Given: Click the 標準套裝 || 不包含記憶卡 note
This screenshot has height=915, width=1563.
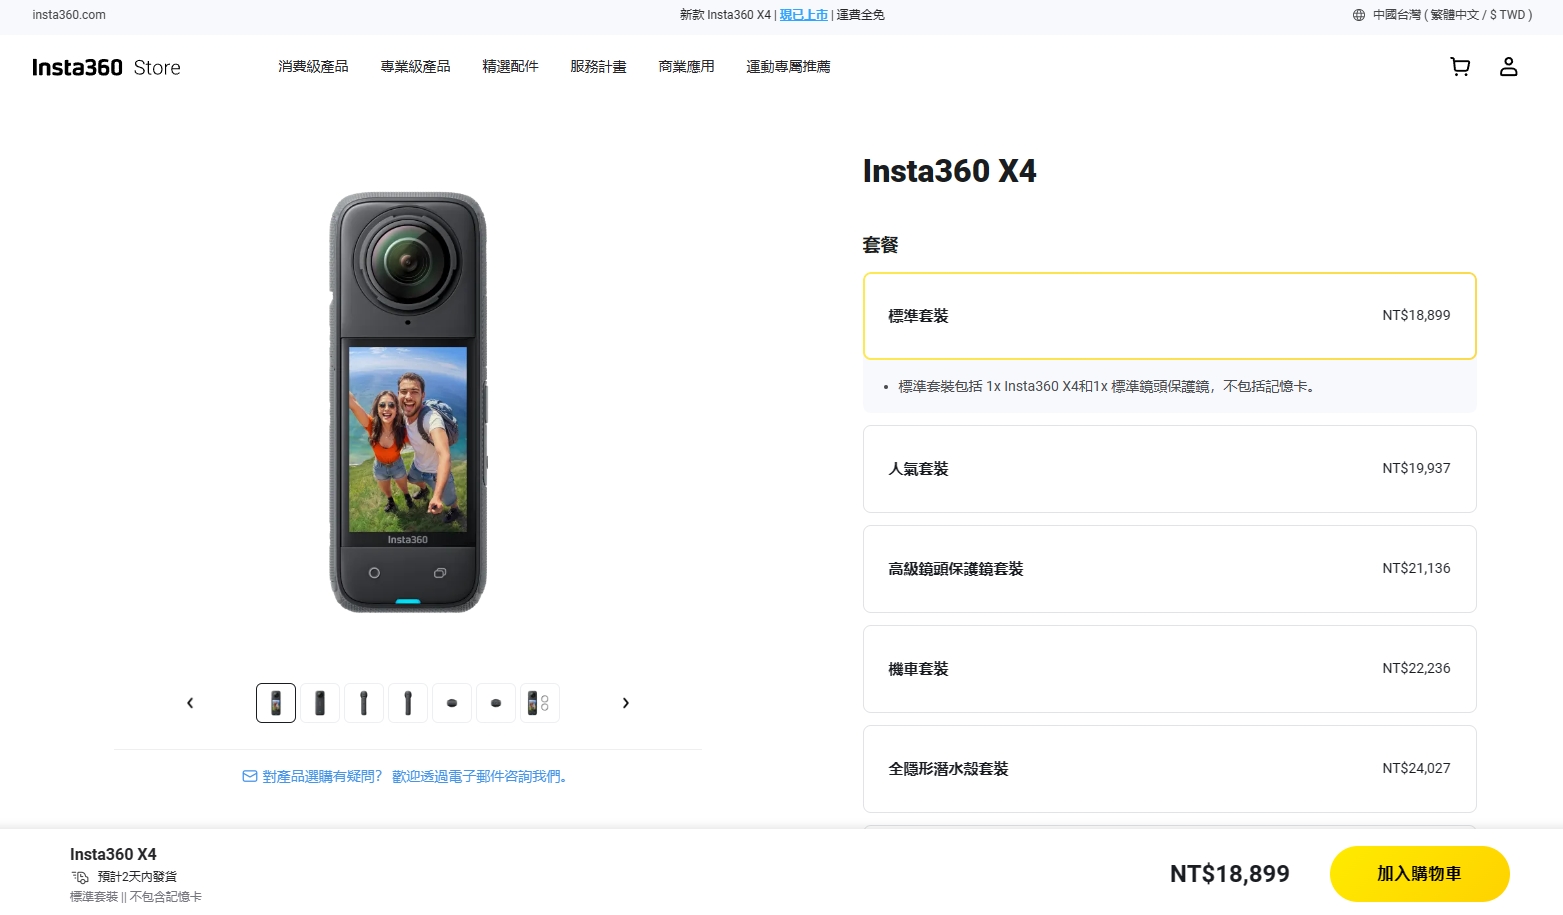Looking at the screenshot, I should (x=136, y=897).
